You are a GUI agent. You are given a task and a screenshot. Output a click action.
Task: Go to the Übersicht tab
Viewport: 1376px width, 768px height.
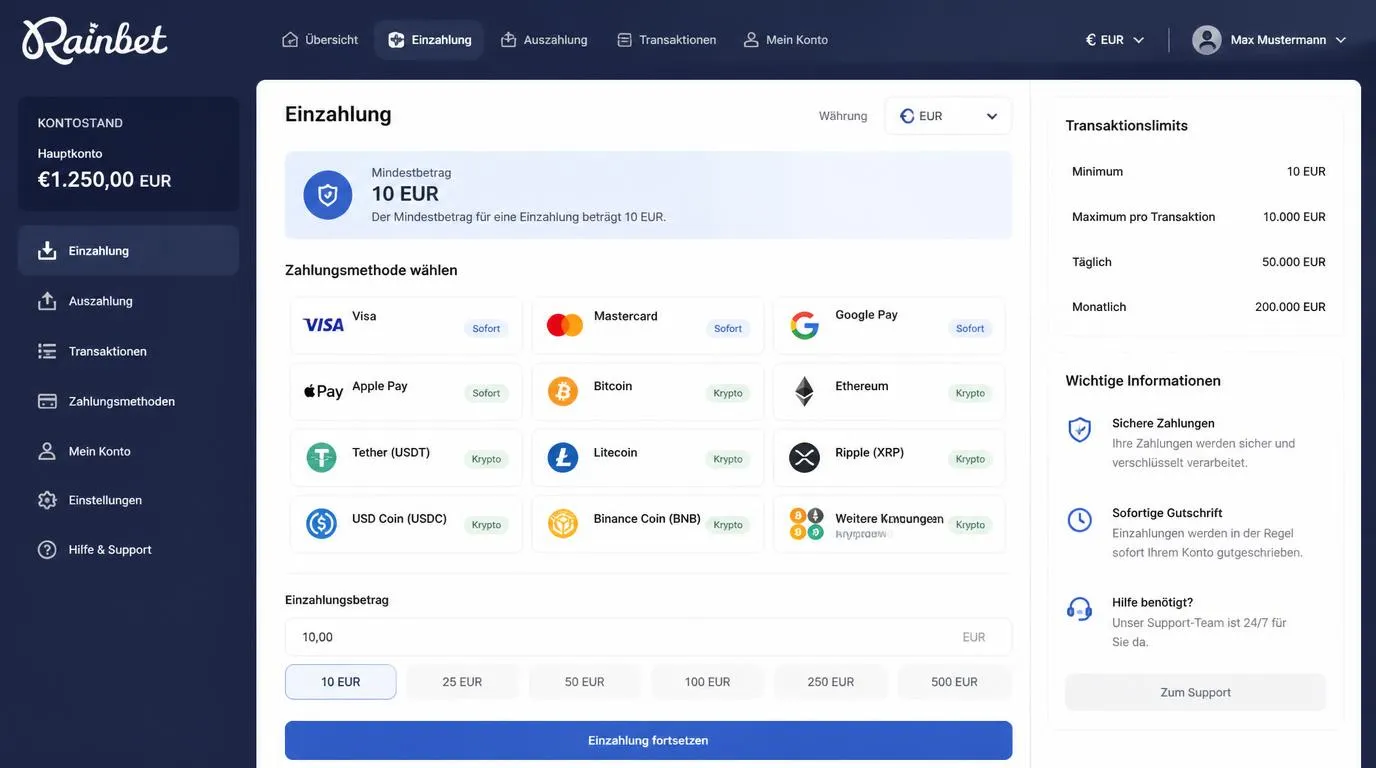click(320, 40)
